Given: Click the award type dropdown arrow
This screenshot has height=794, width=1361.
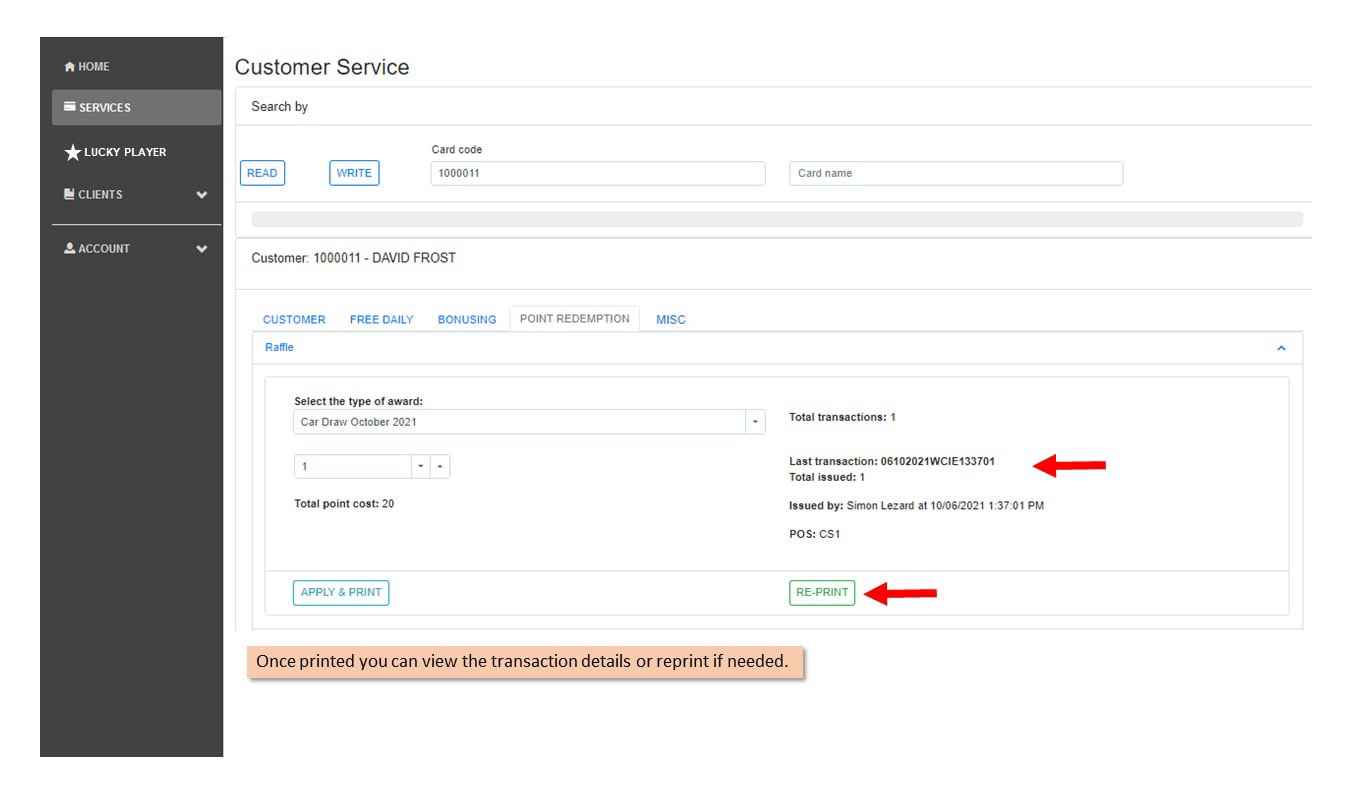Looking at the screenshot, I should click(755, 422).
